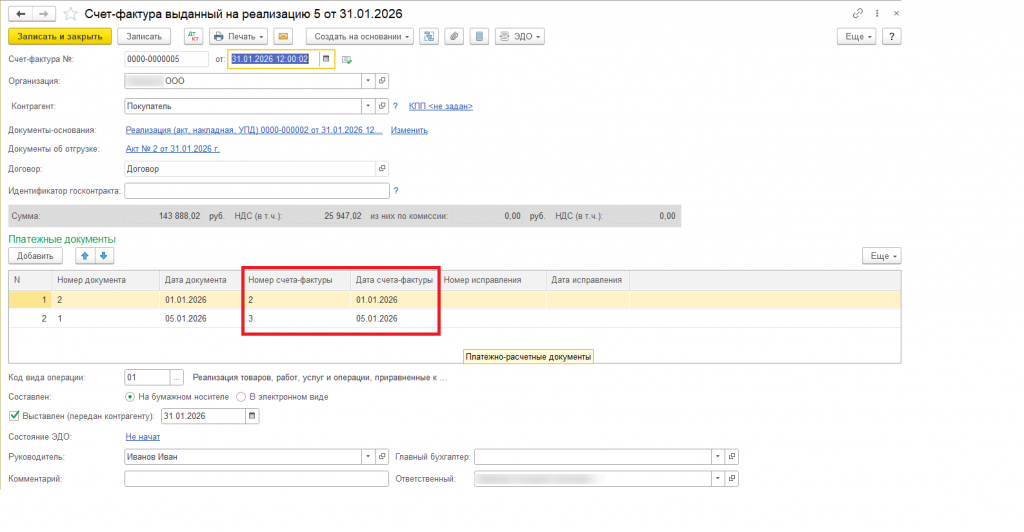Click Идентификатор госконтракта input field
Screen dimensions: 1024x532
pyautogui.click(x=257, y=191)
